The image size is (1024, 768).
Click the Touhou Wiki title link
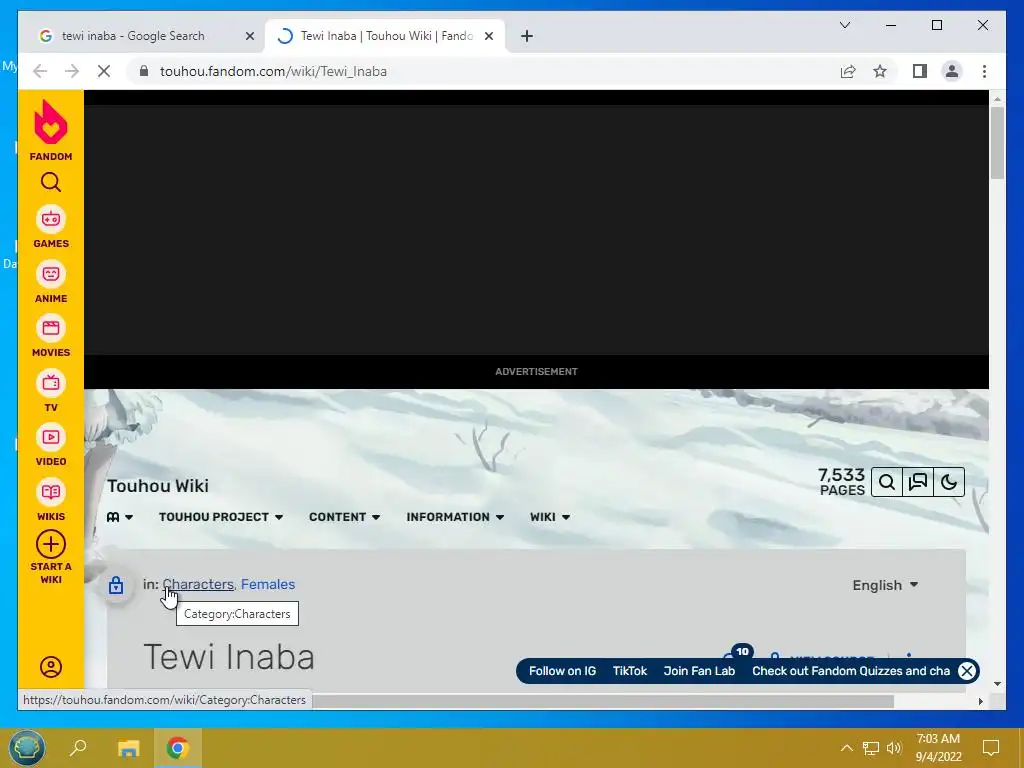pyautogui.click(x=158, y=486)
